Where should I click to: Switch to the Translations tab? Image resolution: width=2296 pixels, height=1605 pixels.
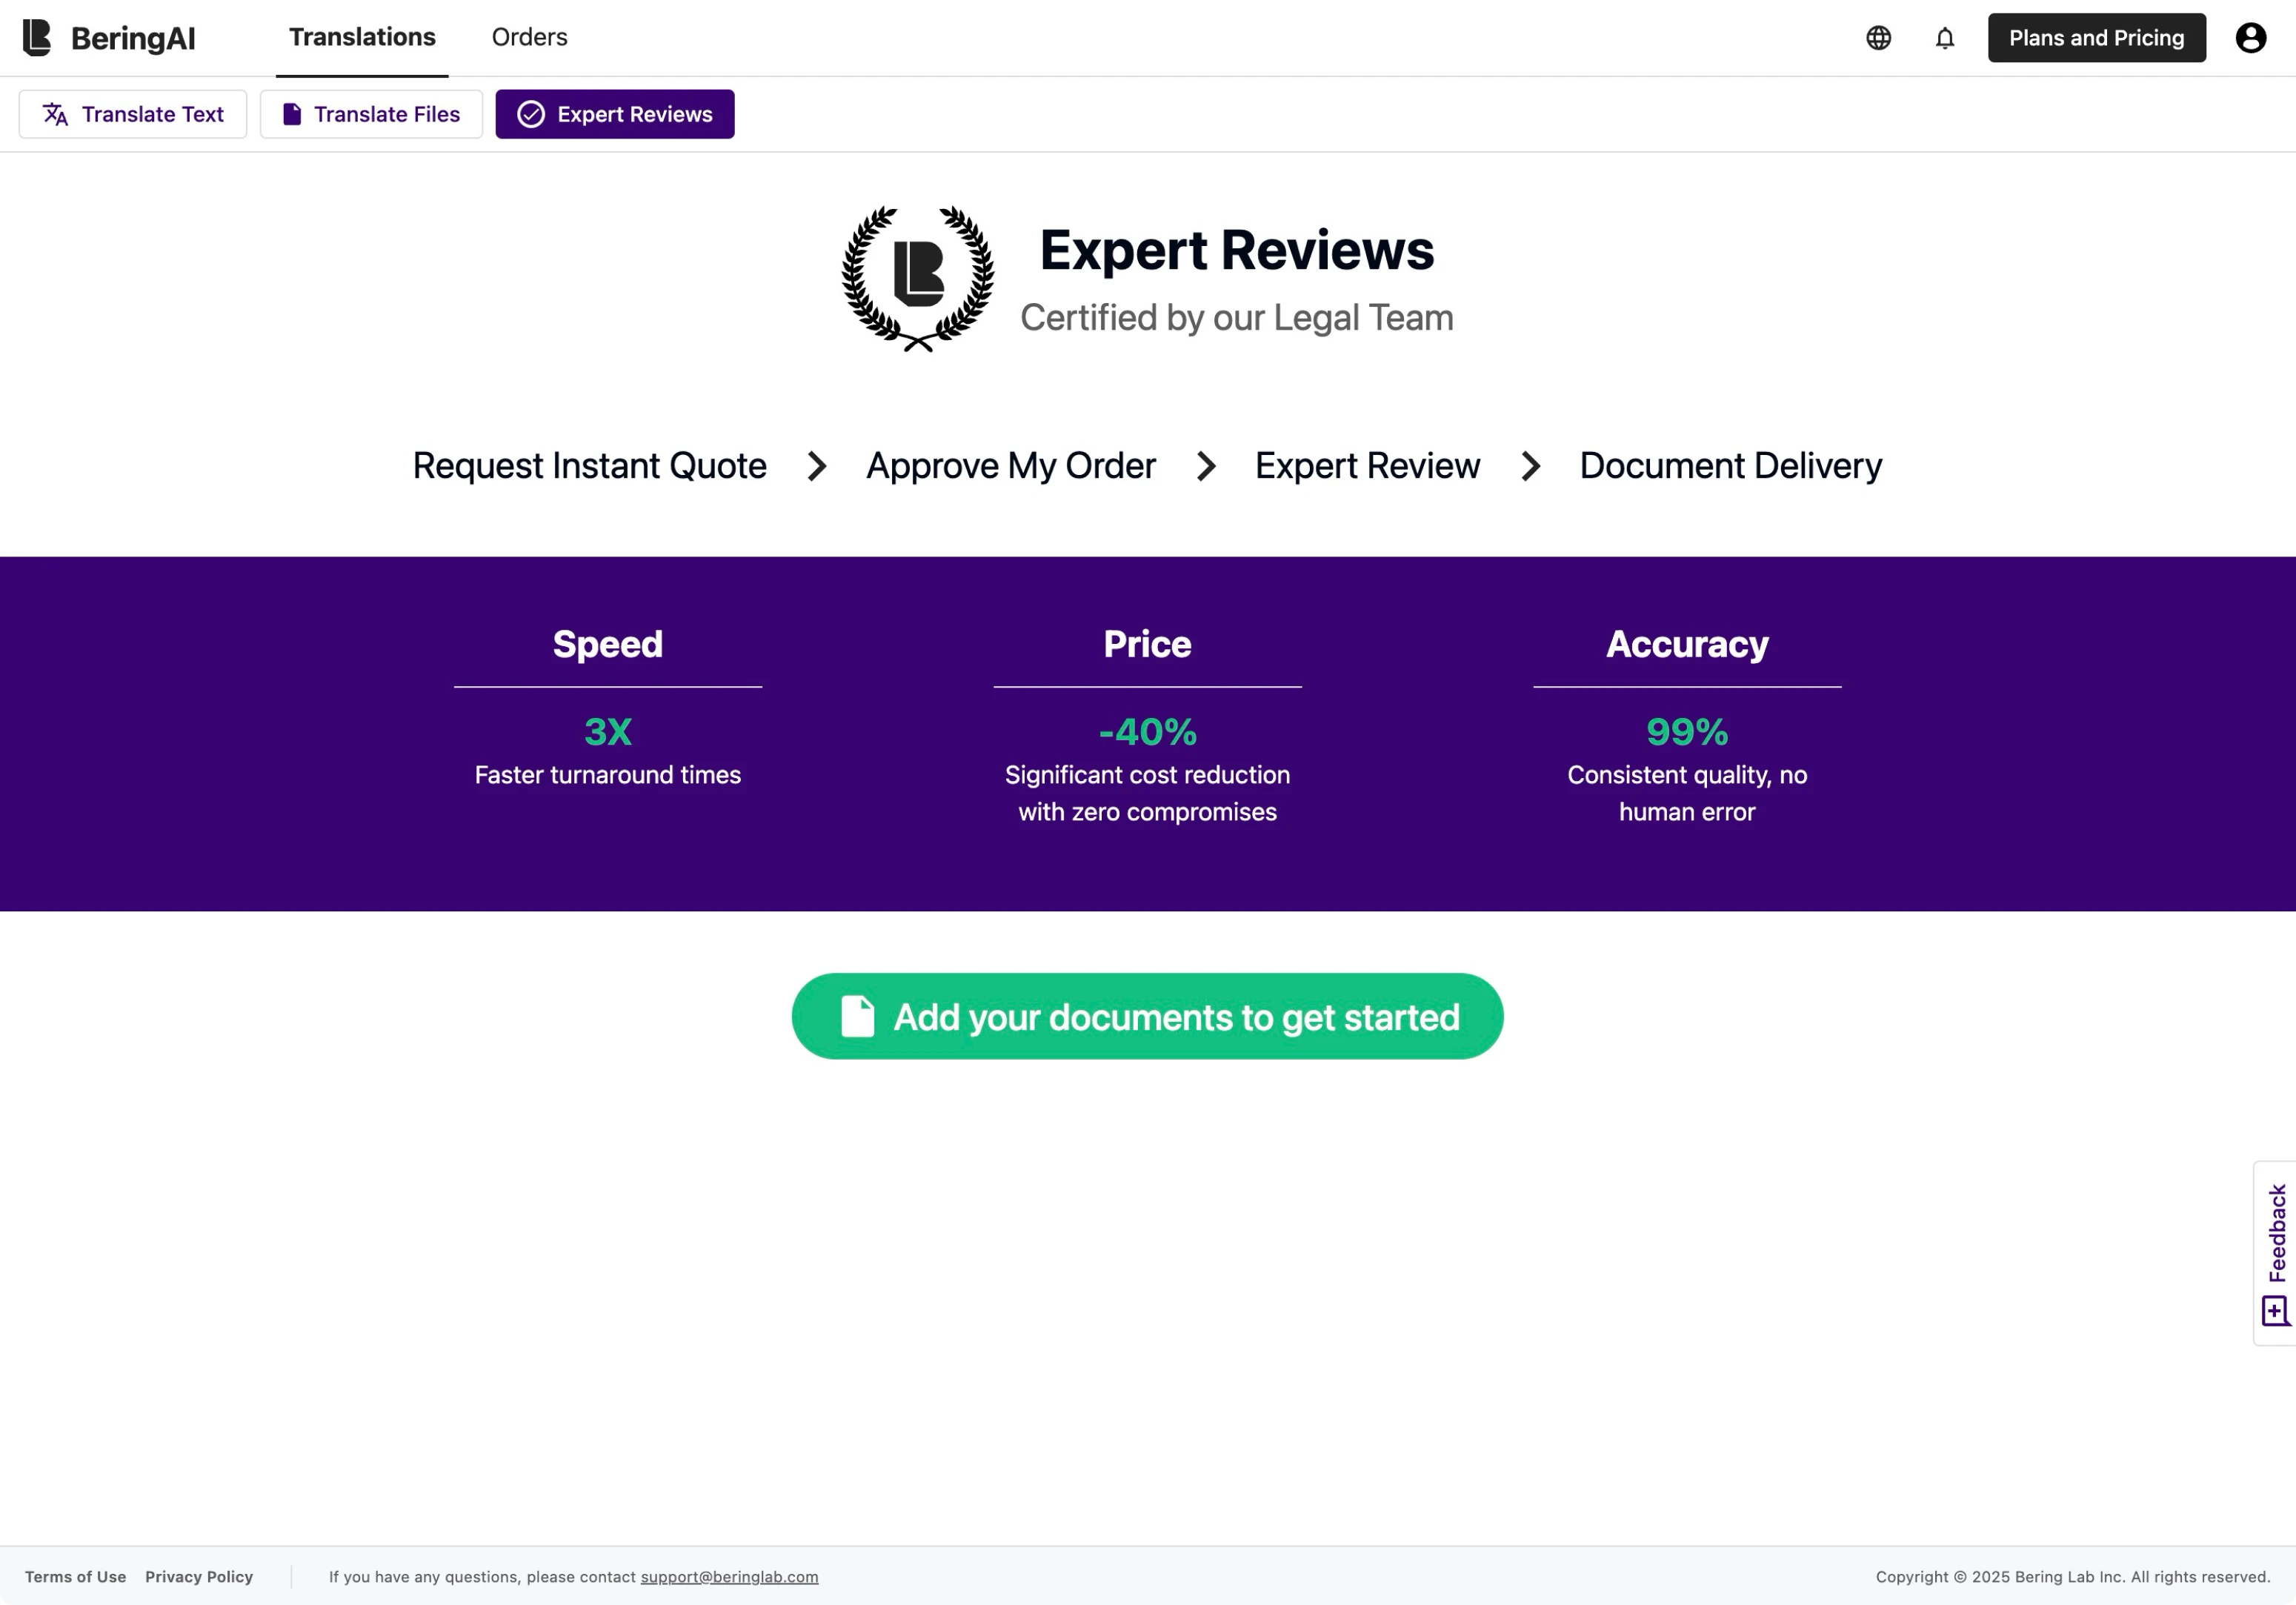tap(361, 37)
